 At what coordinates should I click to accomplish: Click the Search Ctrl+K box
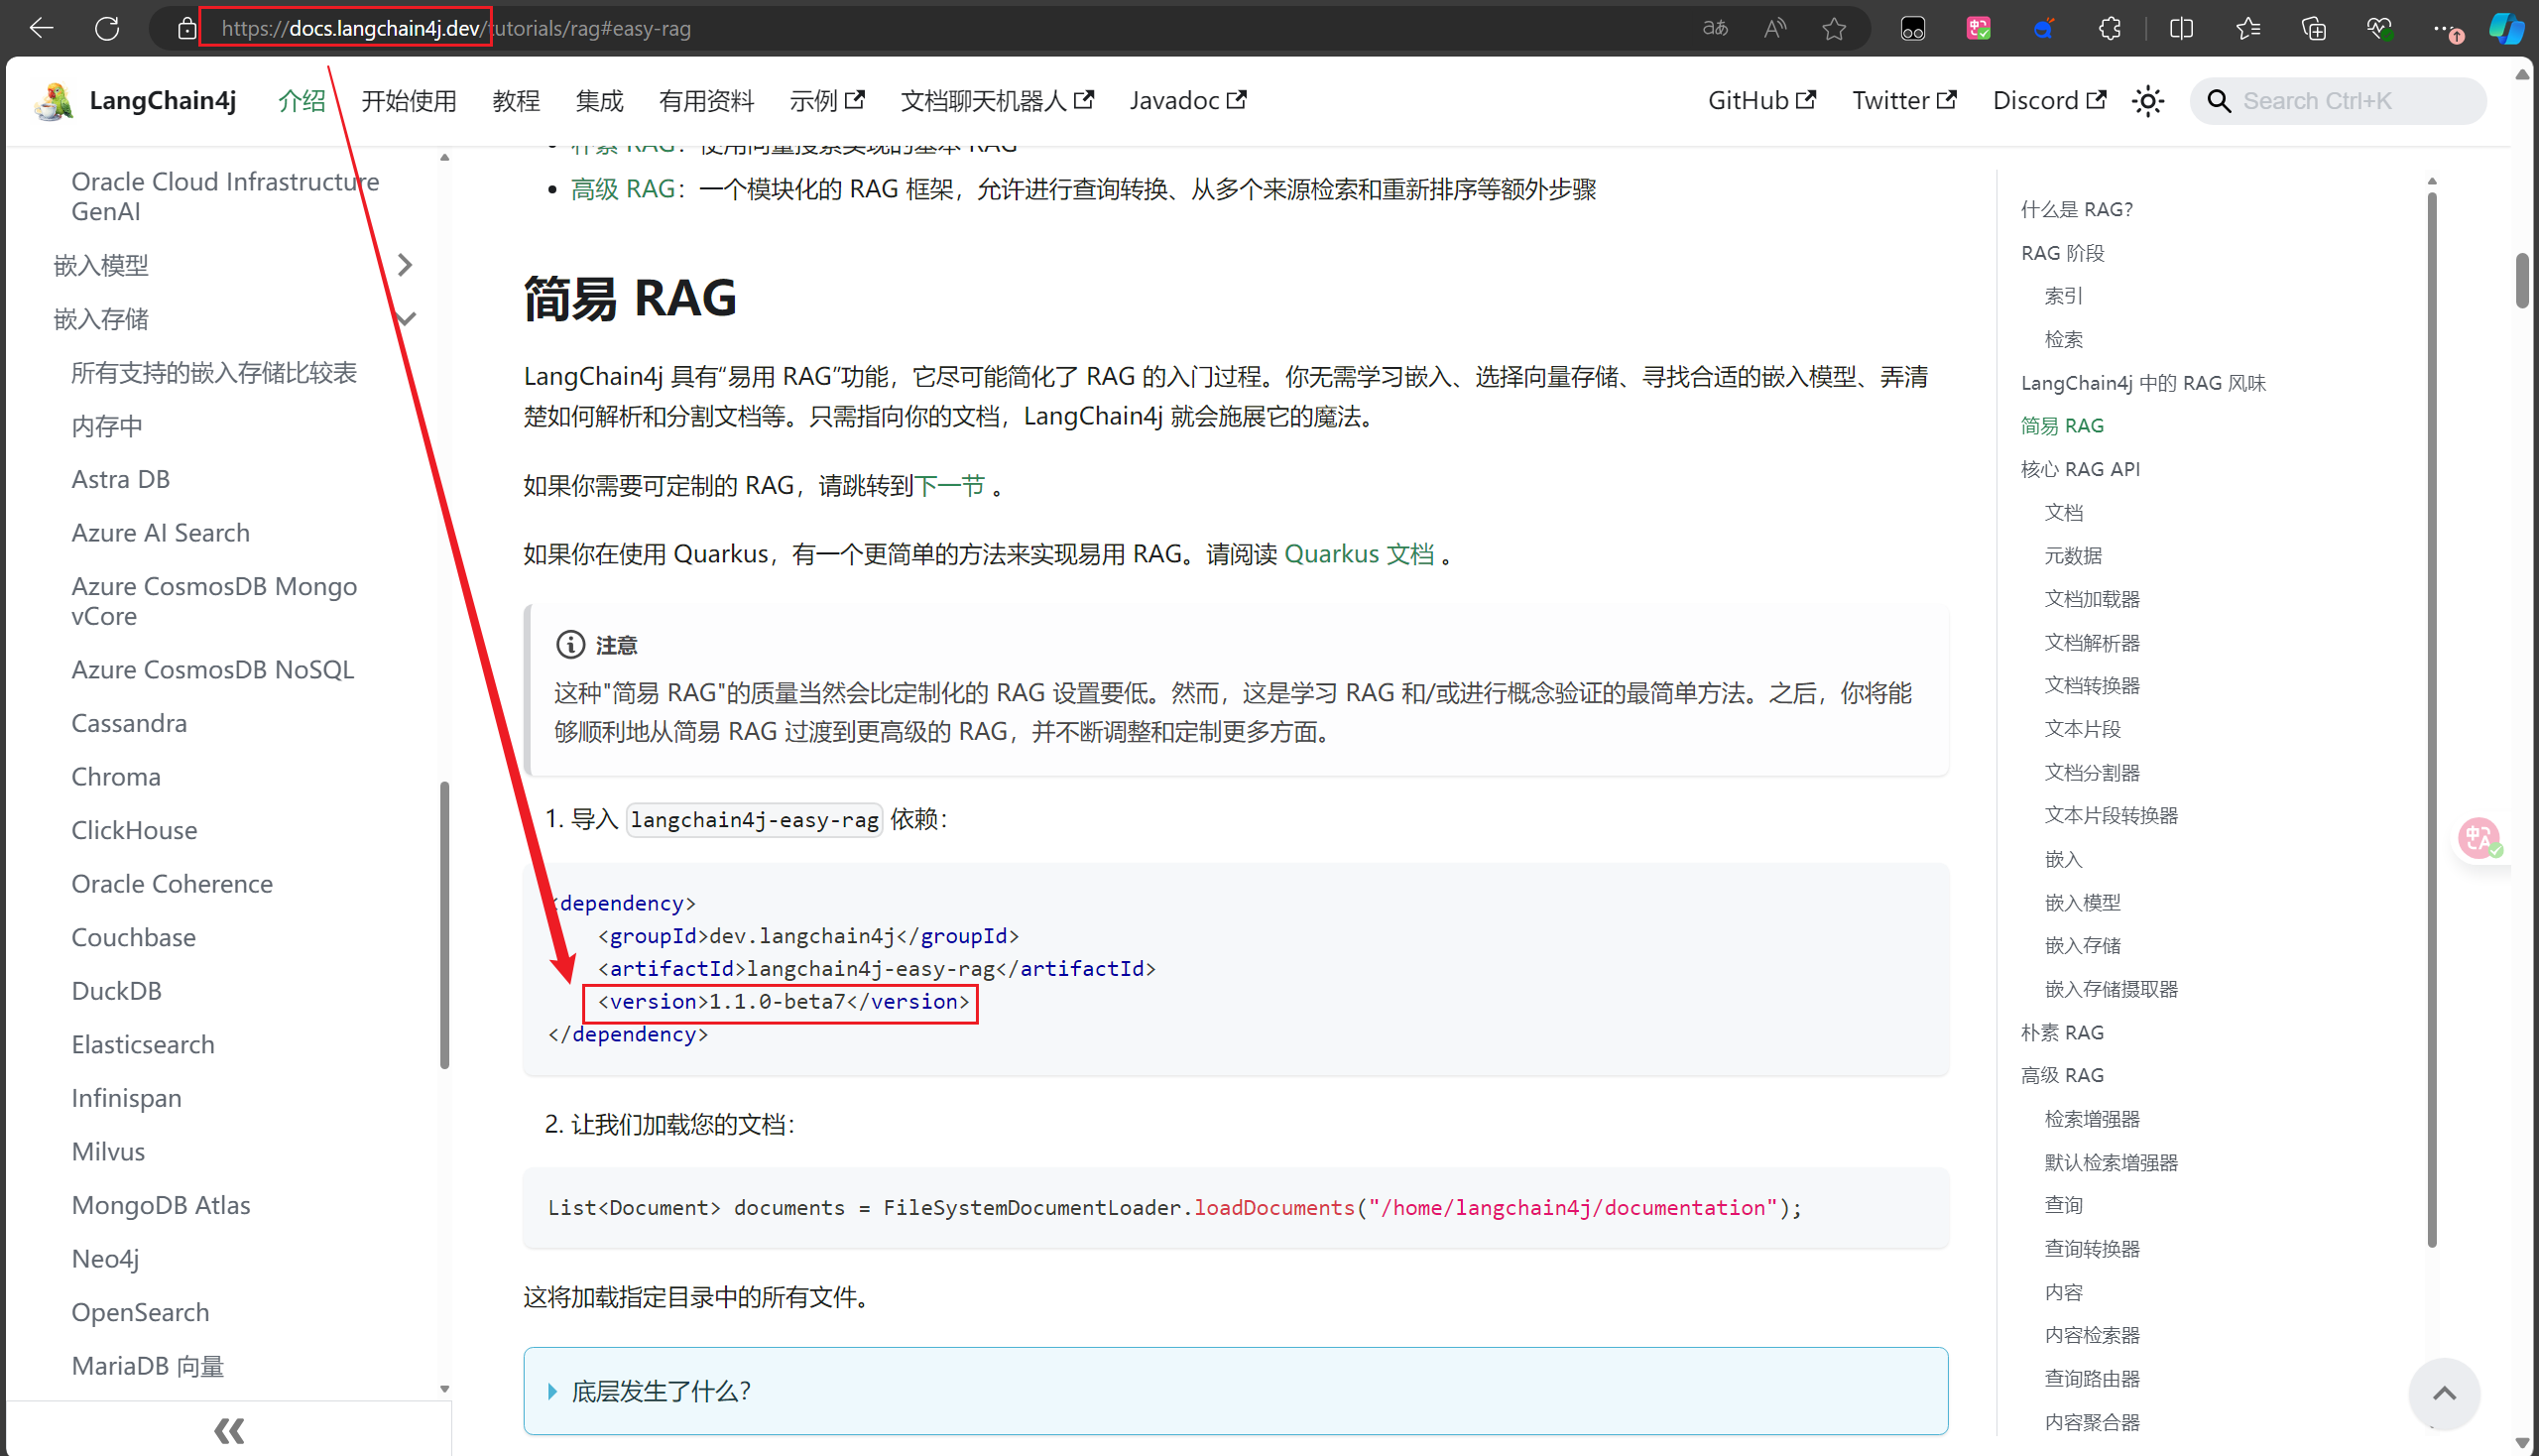[2338, 100]
